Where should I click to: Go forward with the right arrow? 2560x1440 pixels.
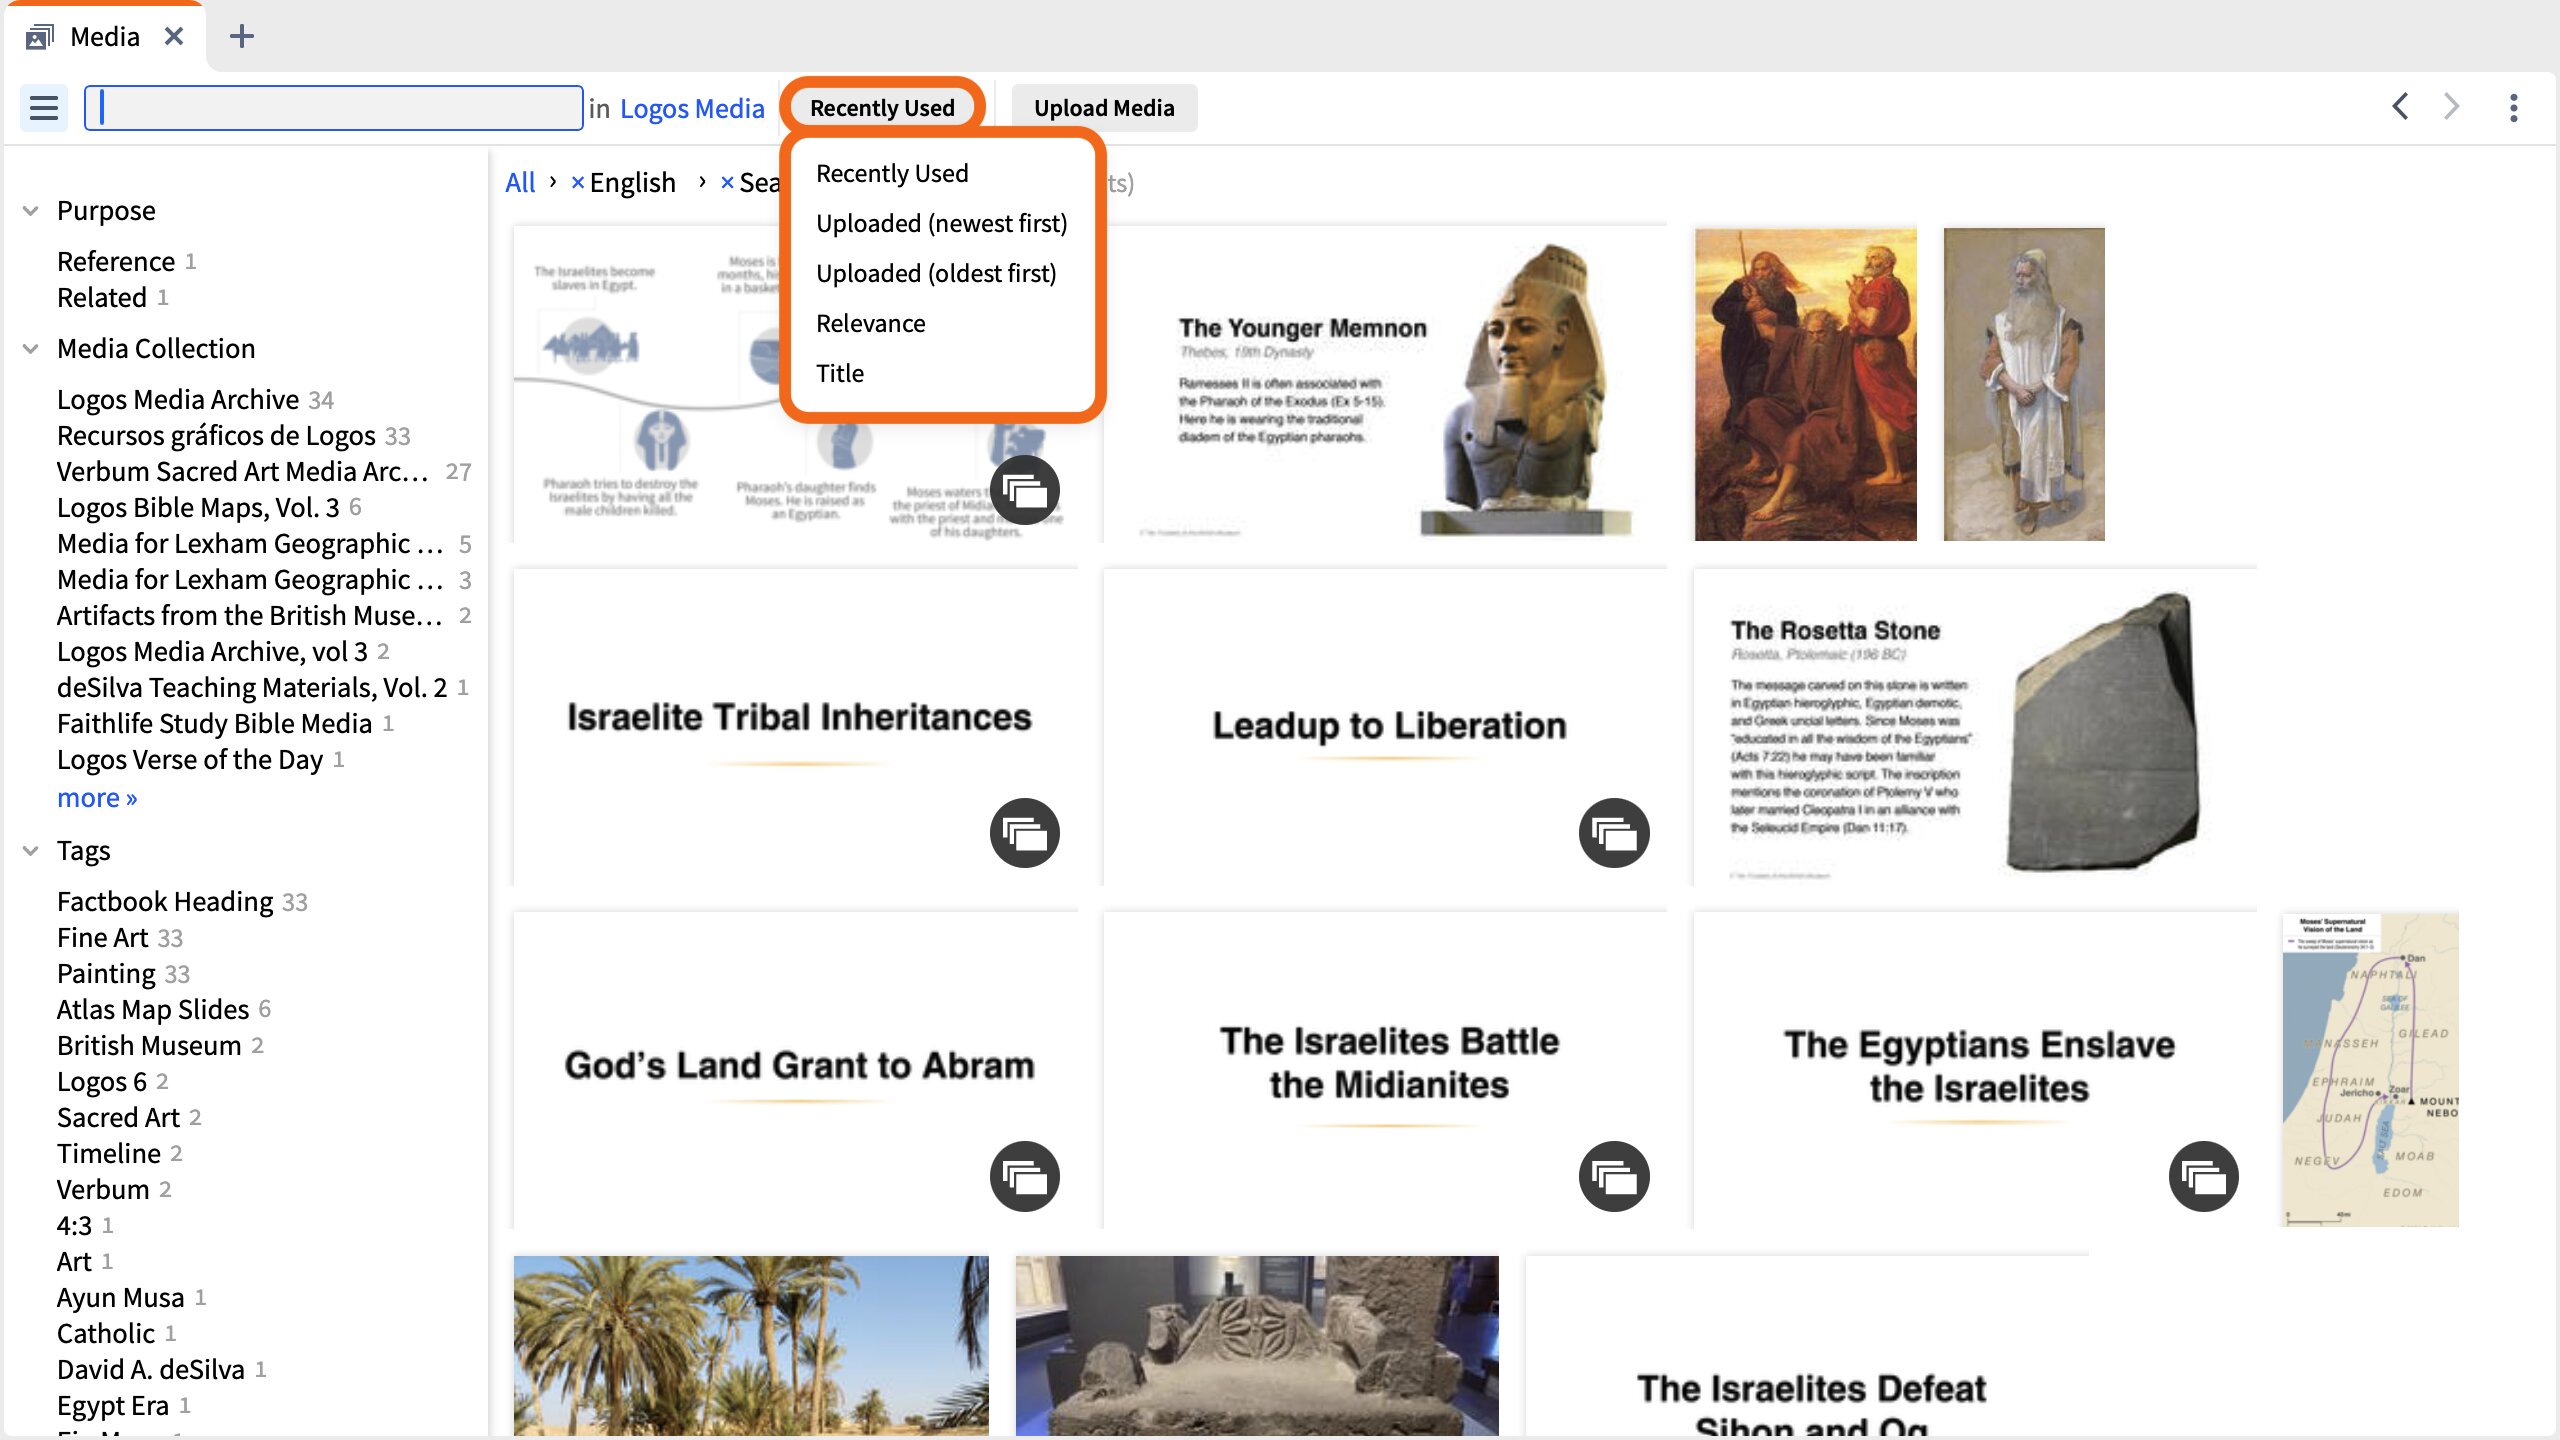2451,107
